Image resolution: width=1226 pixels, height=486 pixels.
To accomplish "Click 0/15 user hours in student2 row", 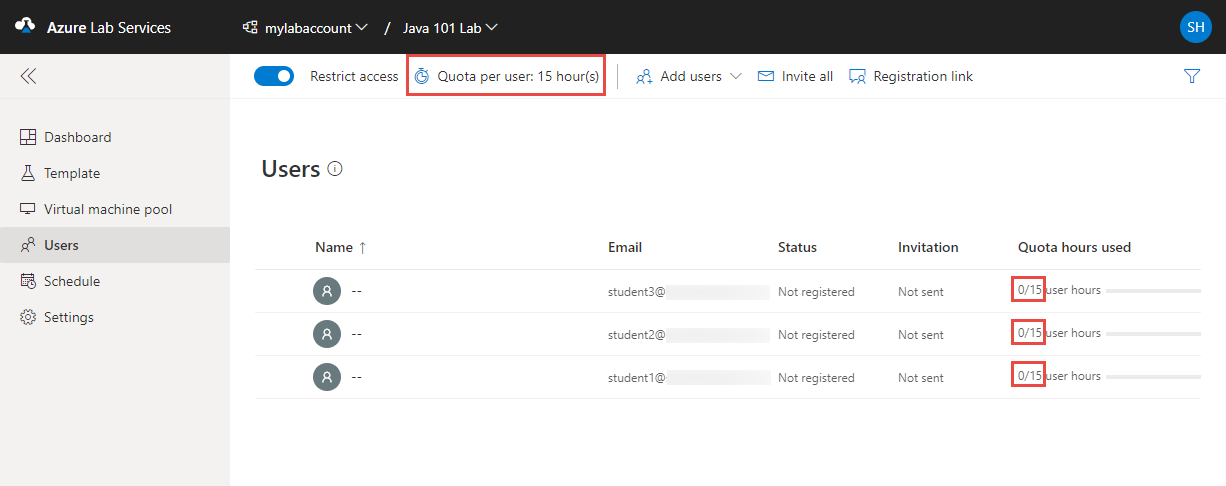I will [1059, 333].
